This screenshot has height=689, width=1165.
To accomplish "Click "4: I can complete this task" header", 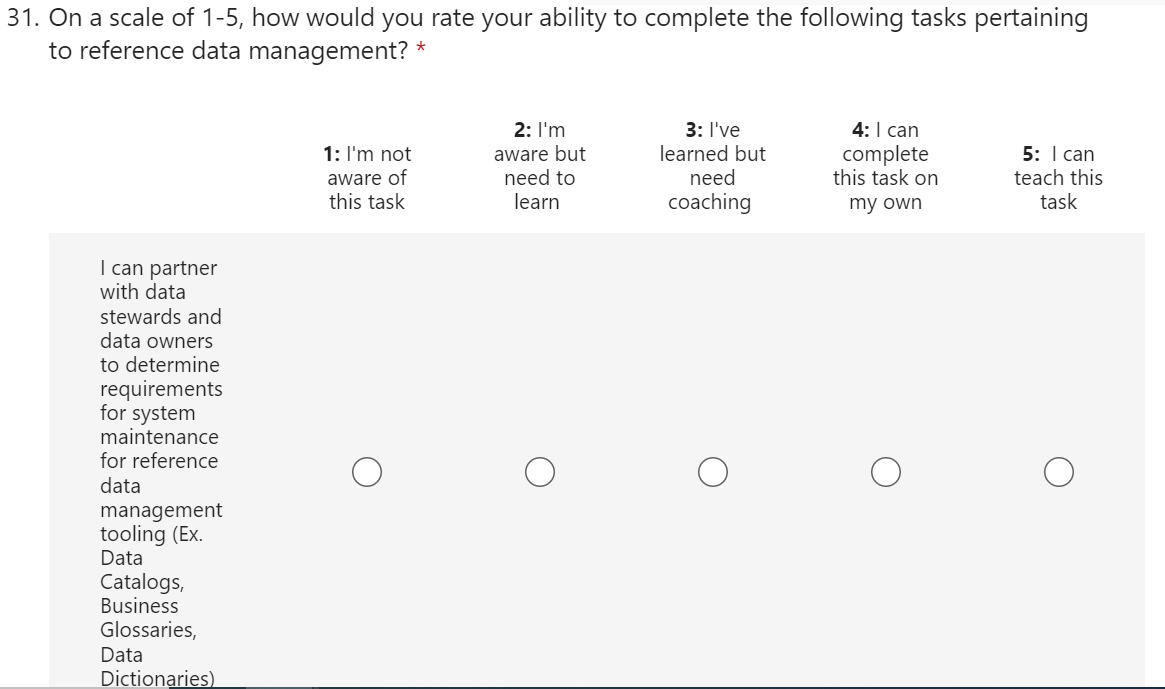I will 886,166.
